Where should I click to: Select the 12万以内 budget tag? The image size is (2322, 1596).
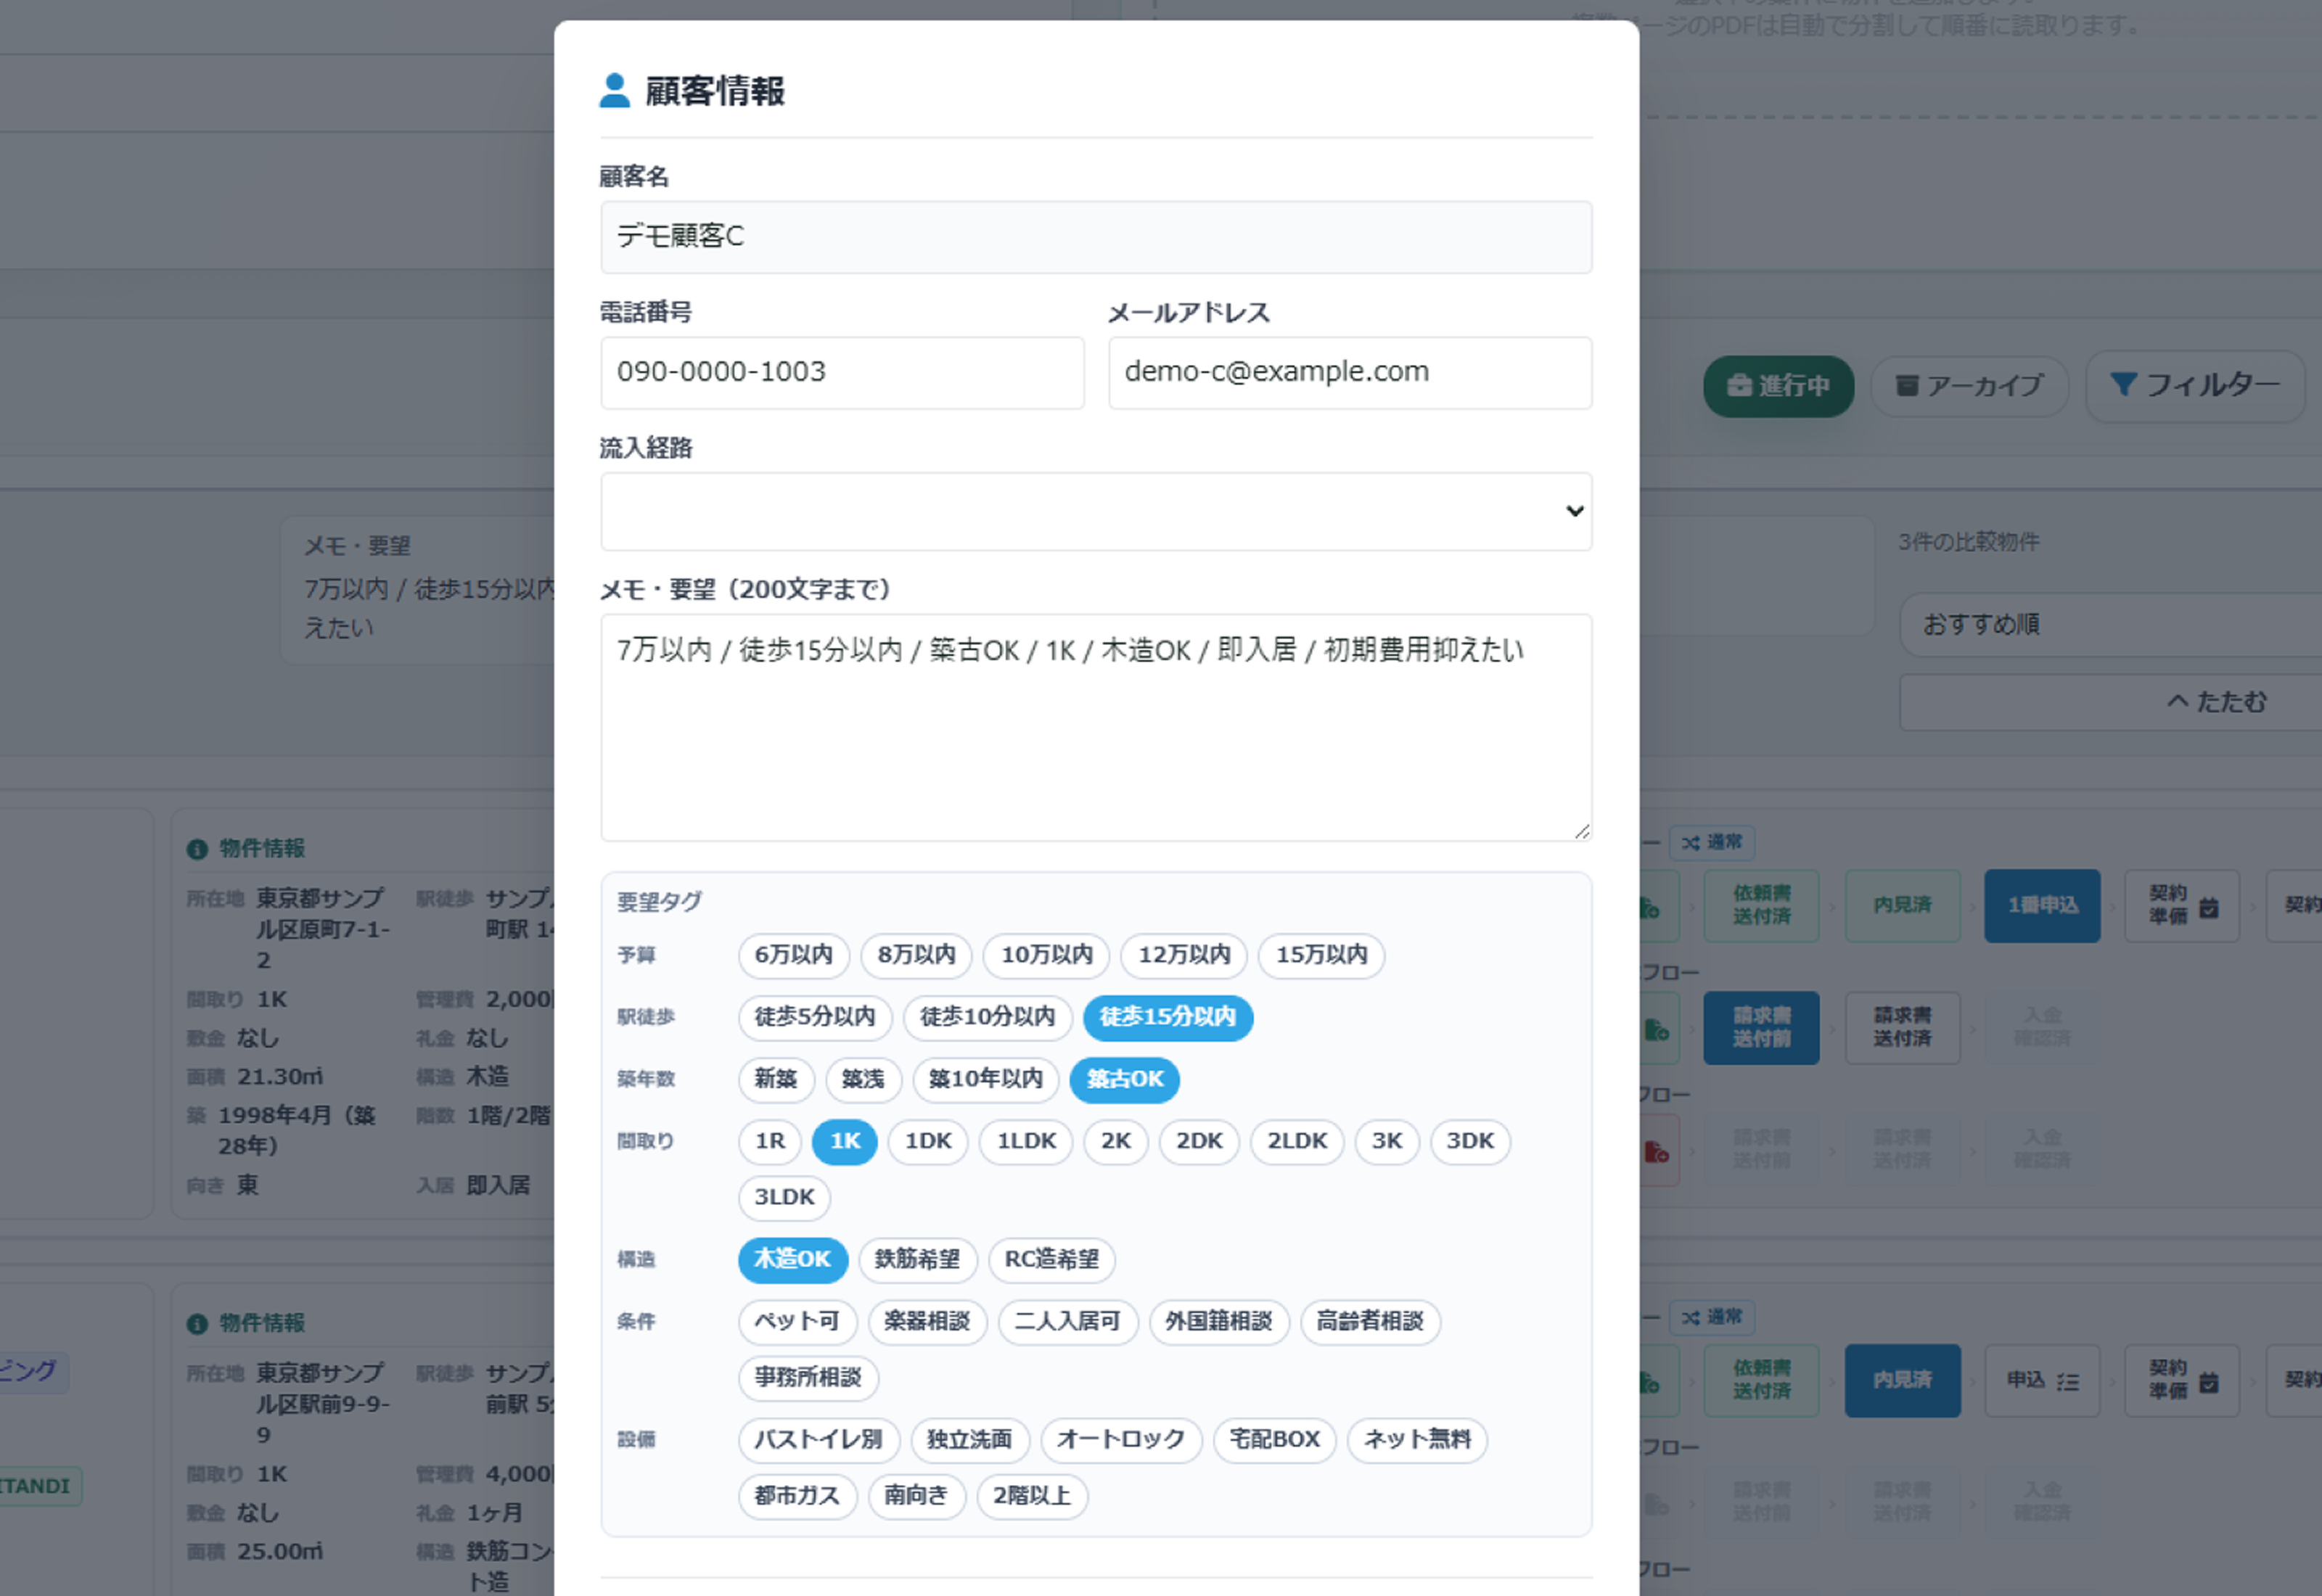[1184, 955]
